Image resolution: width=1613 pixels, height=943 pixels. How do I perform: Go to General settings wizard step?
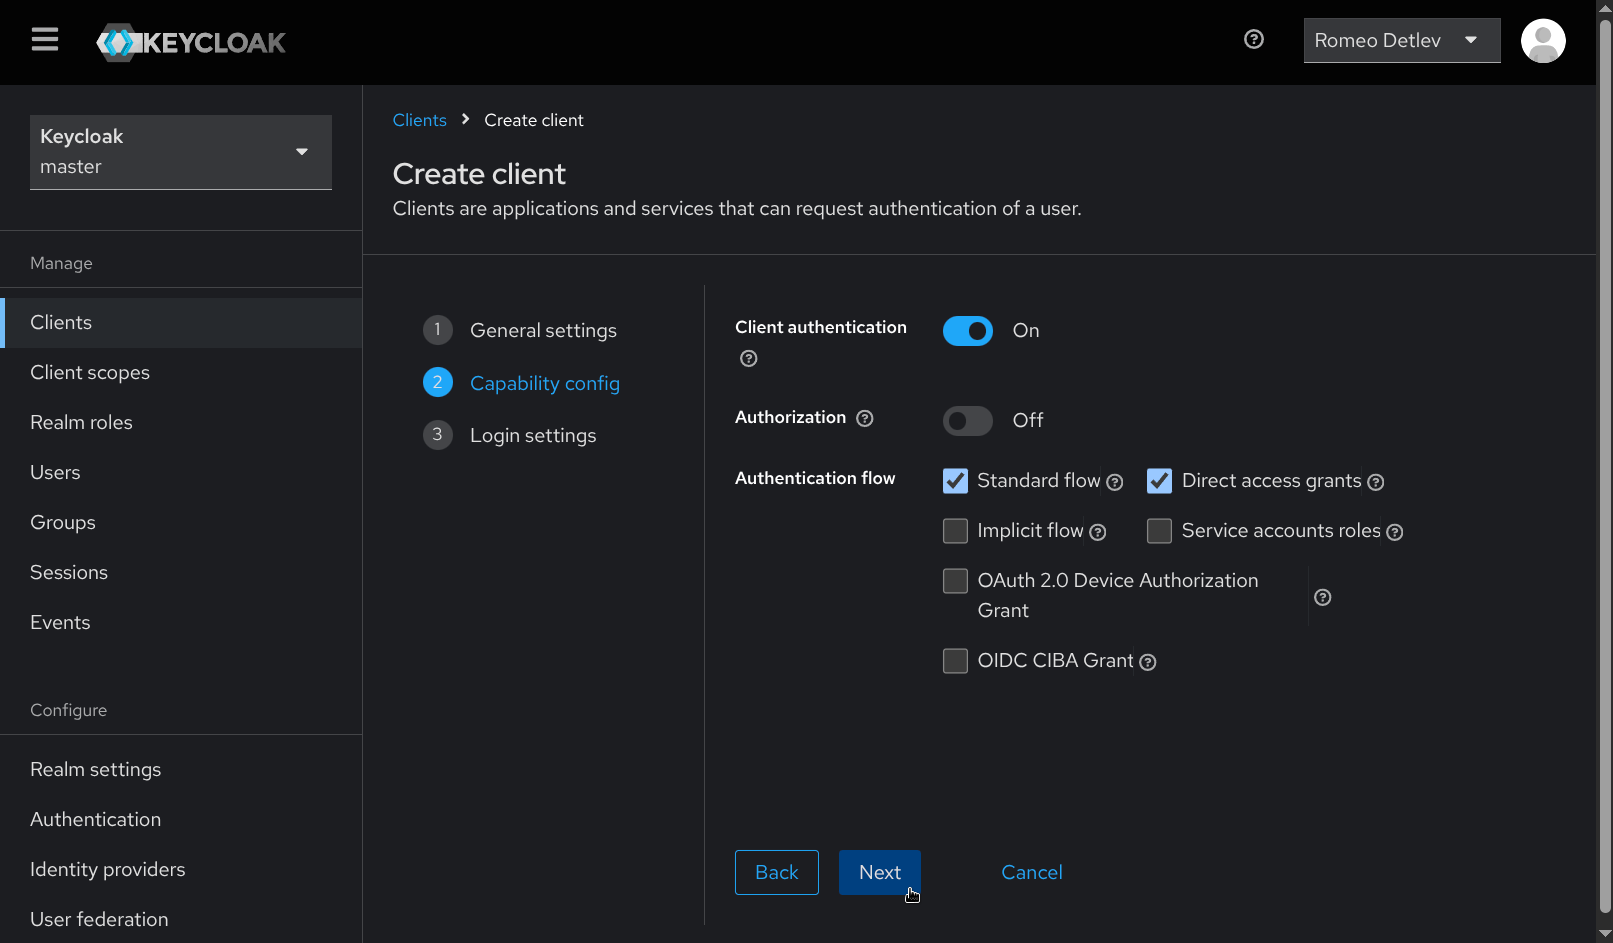[x=520, y=330]
